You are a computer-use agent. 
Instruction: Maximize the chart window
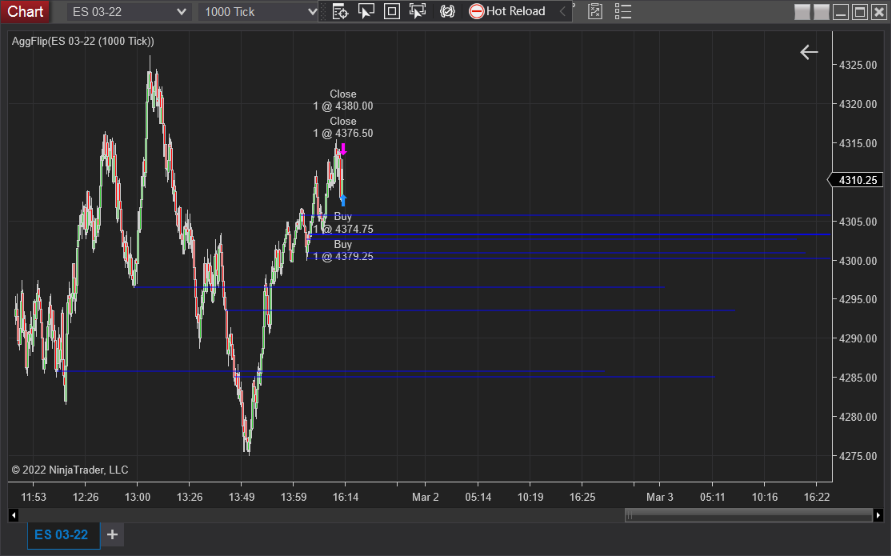click(860, 12)
